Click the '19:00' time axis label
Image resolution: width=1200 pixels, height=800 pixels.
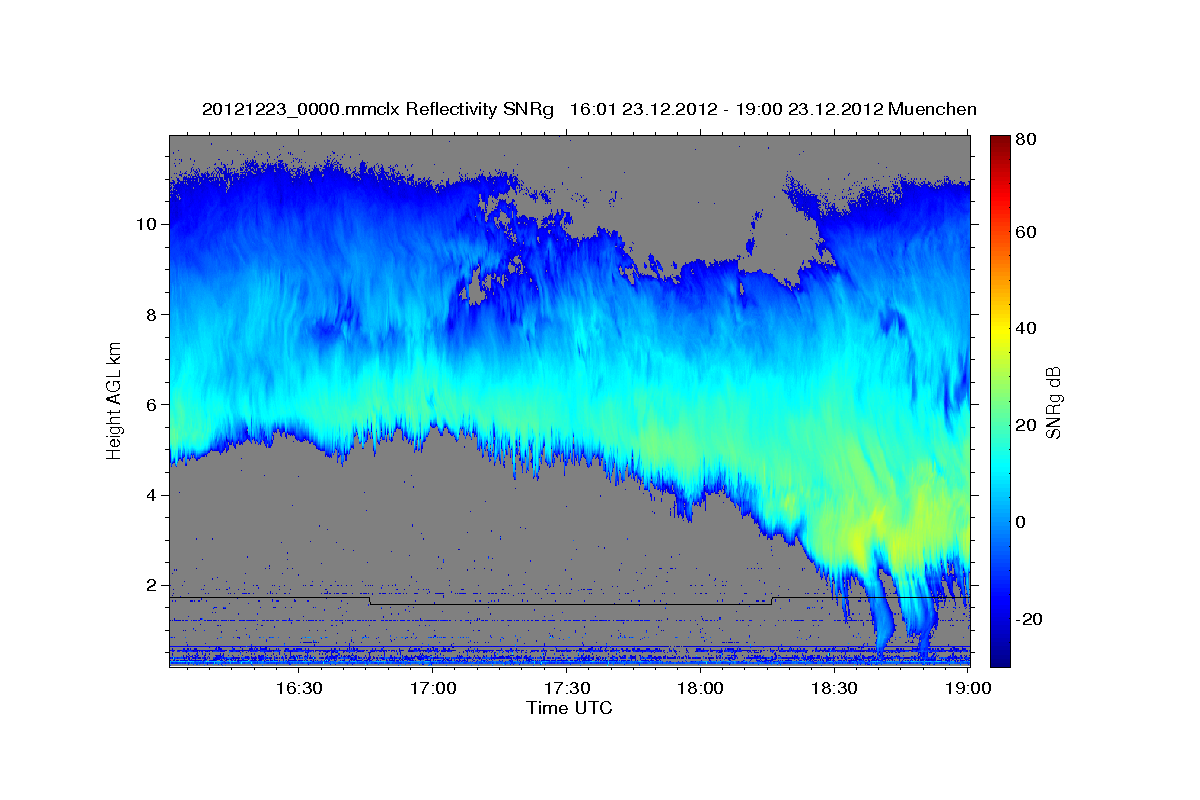[969, 688]
